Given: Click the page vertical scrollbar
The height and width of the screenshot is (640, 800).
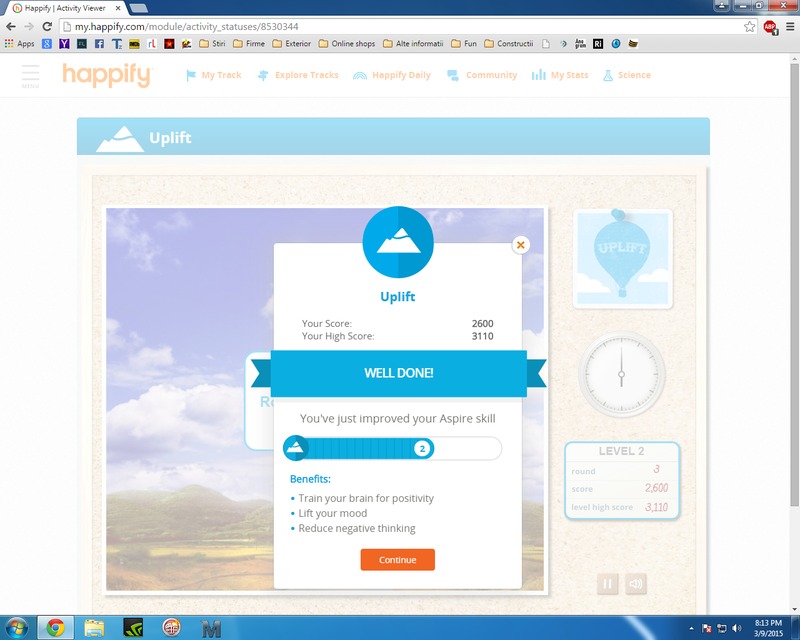Looking at the screenshot, I should pyautogui.click(x=794, y=286).
